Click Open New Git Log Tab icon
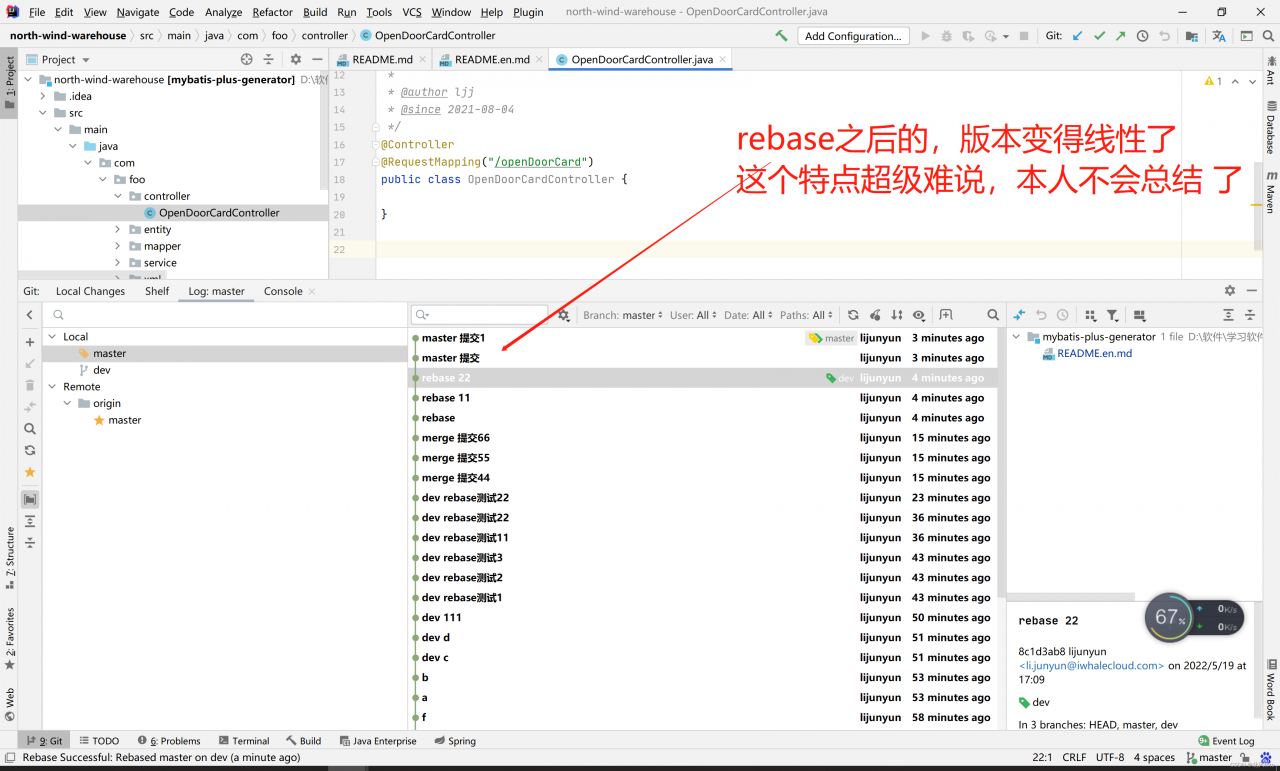The image size is (1280, 771). [x=946, y=315]
